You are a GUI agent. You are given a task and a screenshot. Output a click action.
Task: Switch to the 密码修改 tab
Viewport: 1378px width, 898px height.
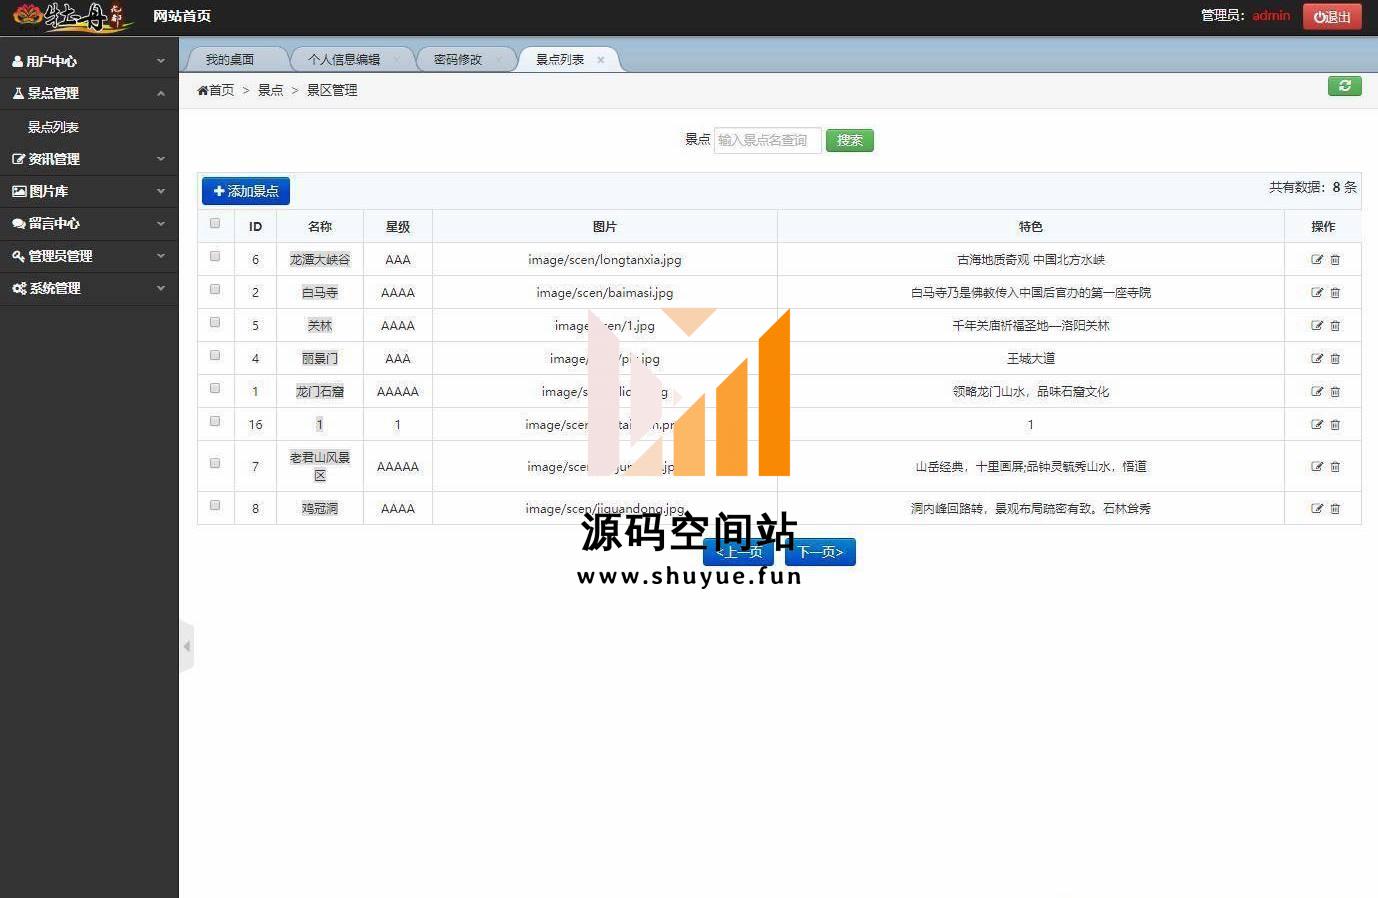point(458,60)
